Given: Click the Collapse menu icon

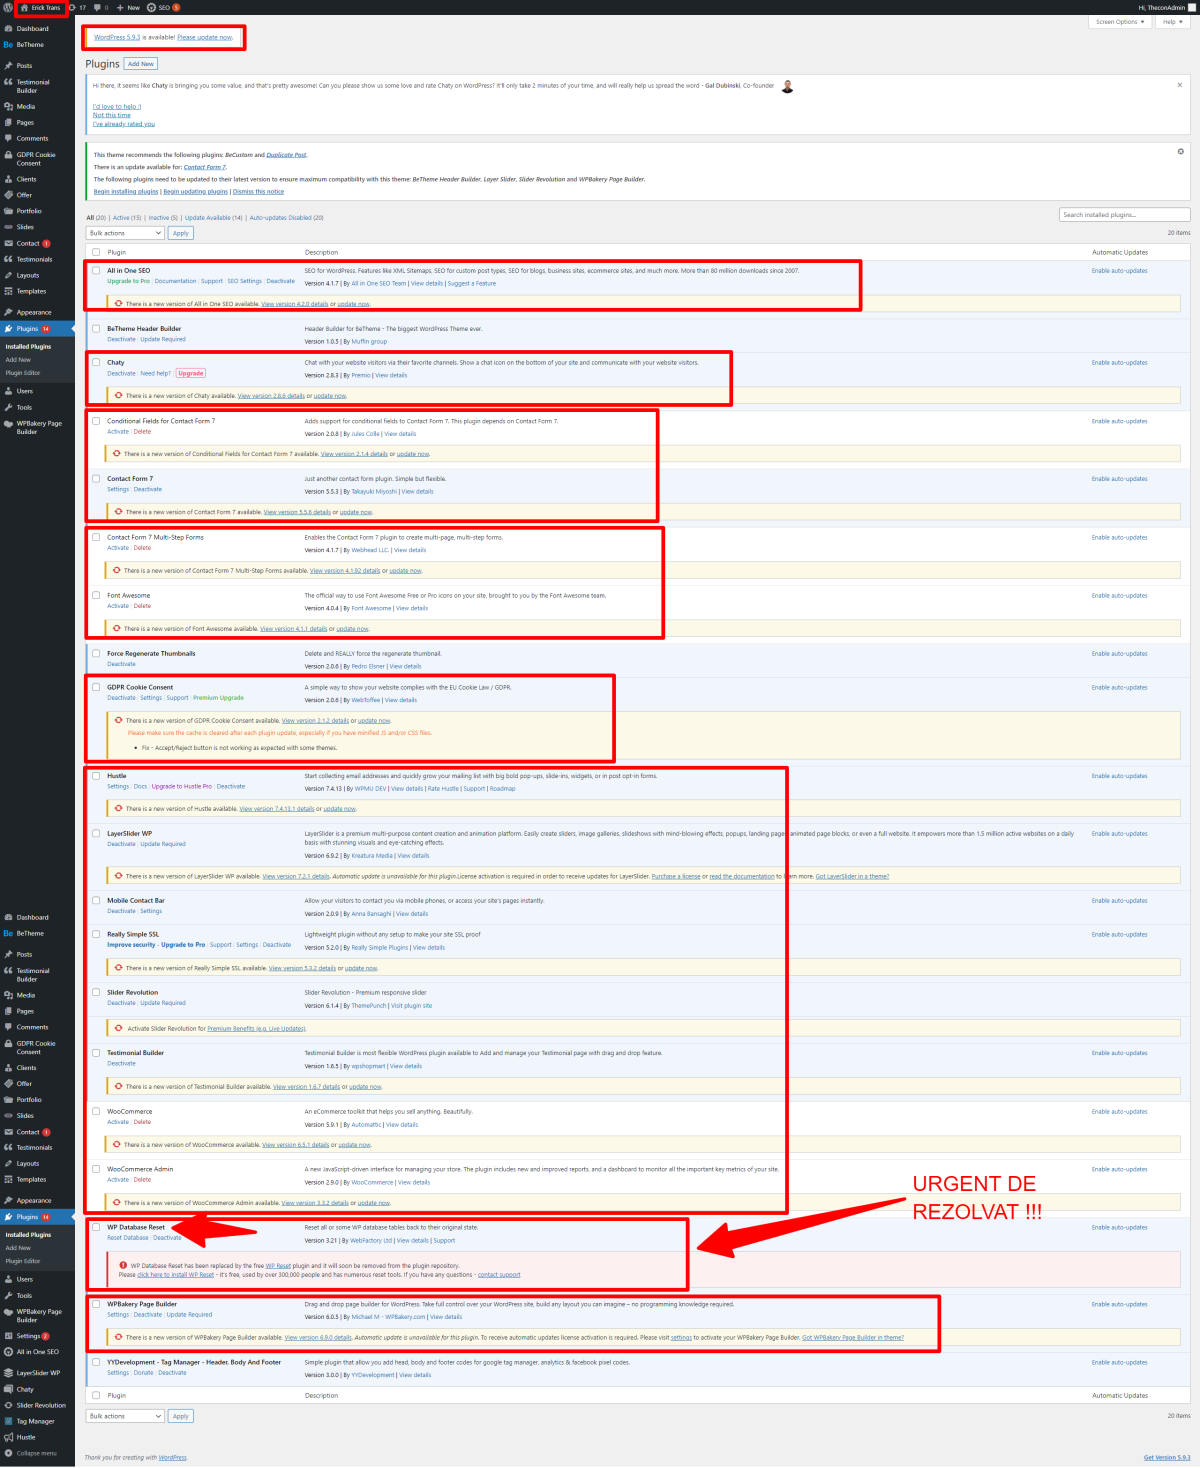Looking at the screenshot, I should click(8, 1453).
